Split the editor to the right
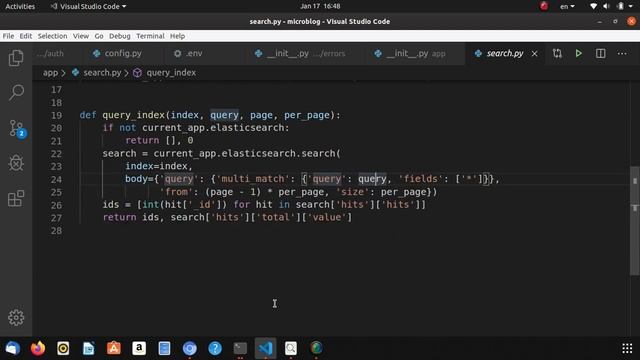This screenshot has height=360, width=640. (600, 53)
